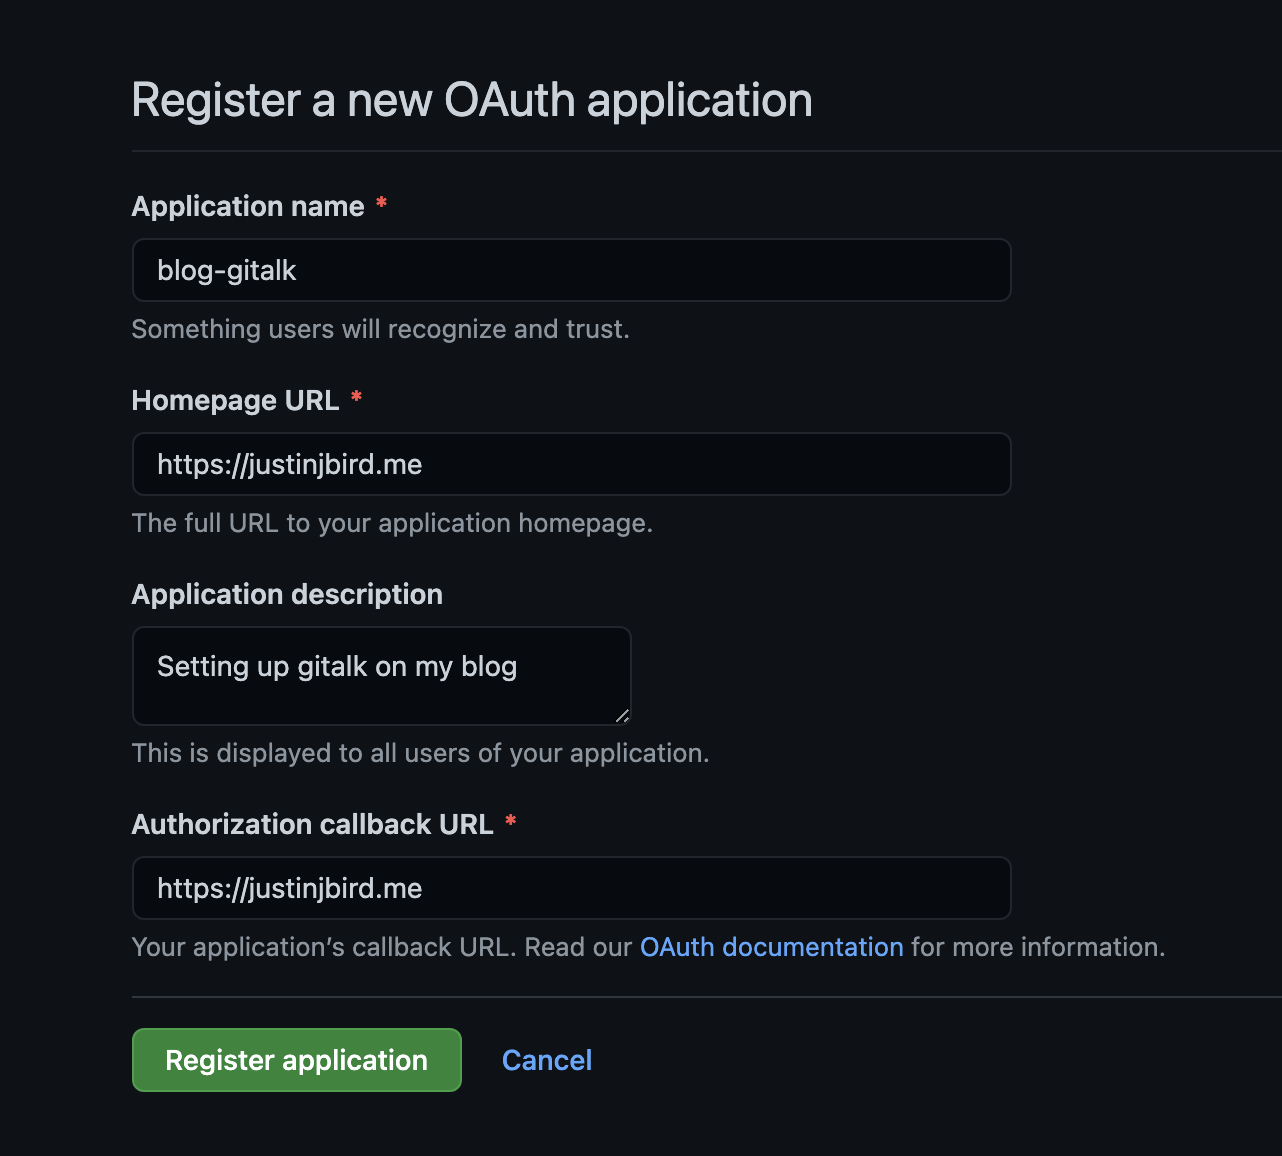Screen dimensions: 1282x1156
Task: Click the required asterisk beside callback URL
Action: (511, 822)
